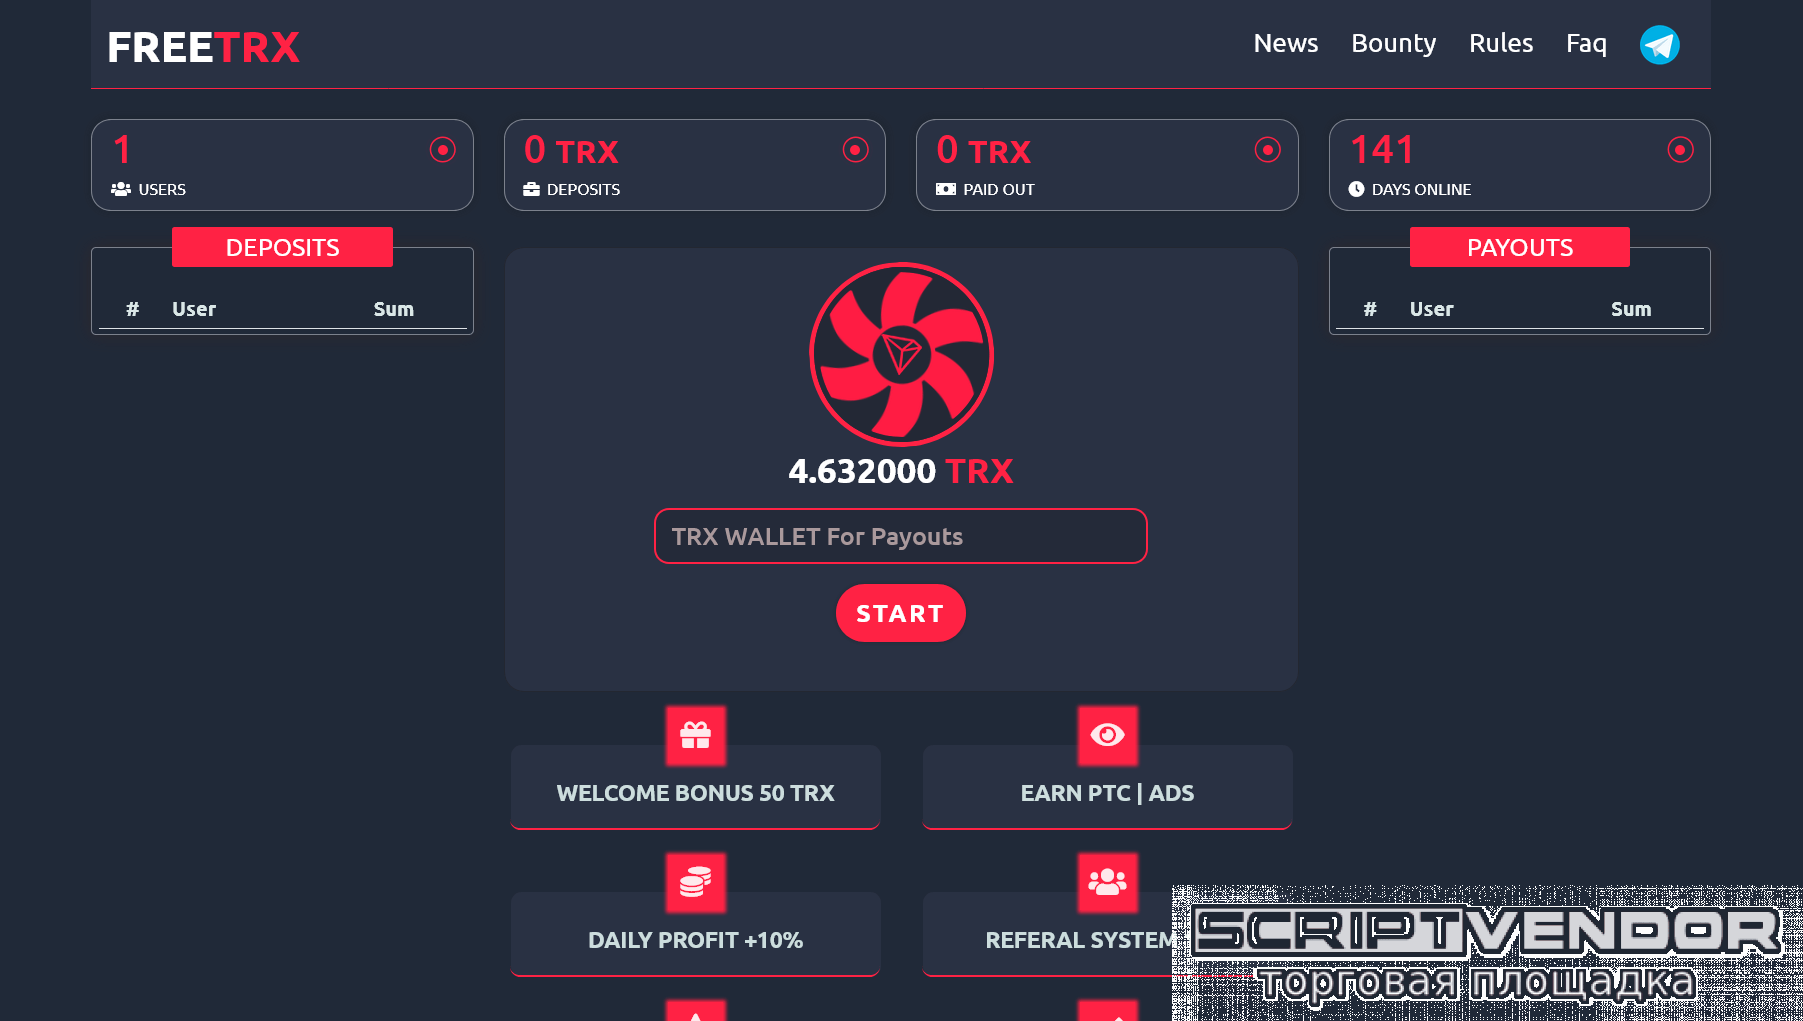Open the News page

[1286, 43]
